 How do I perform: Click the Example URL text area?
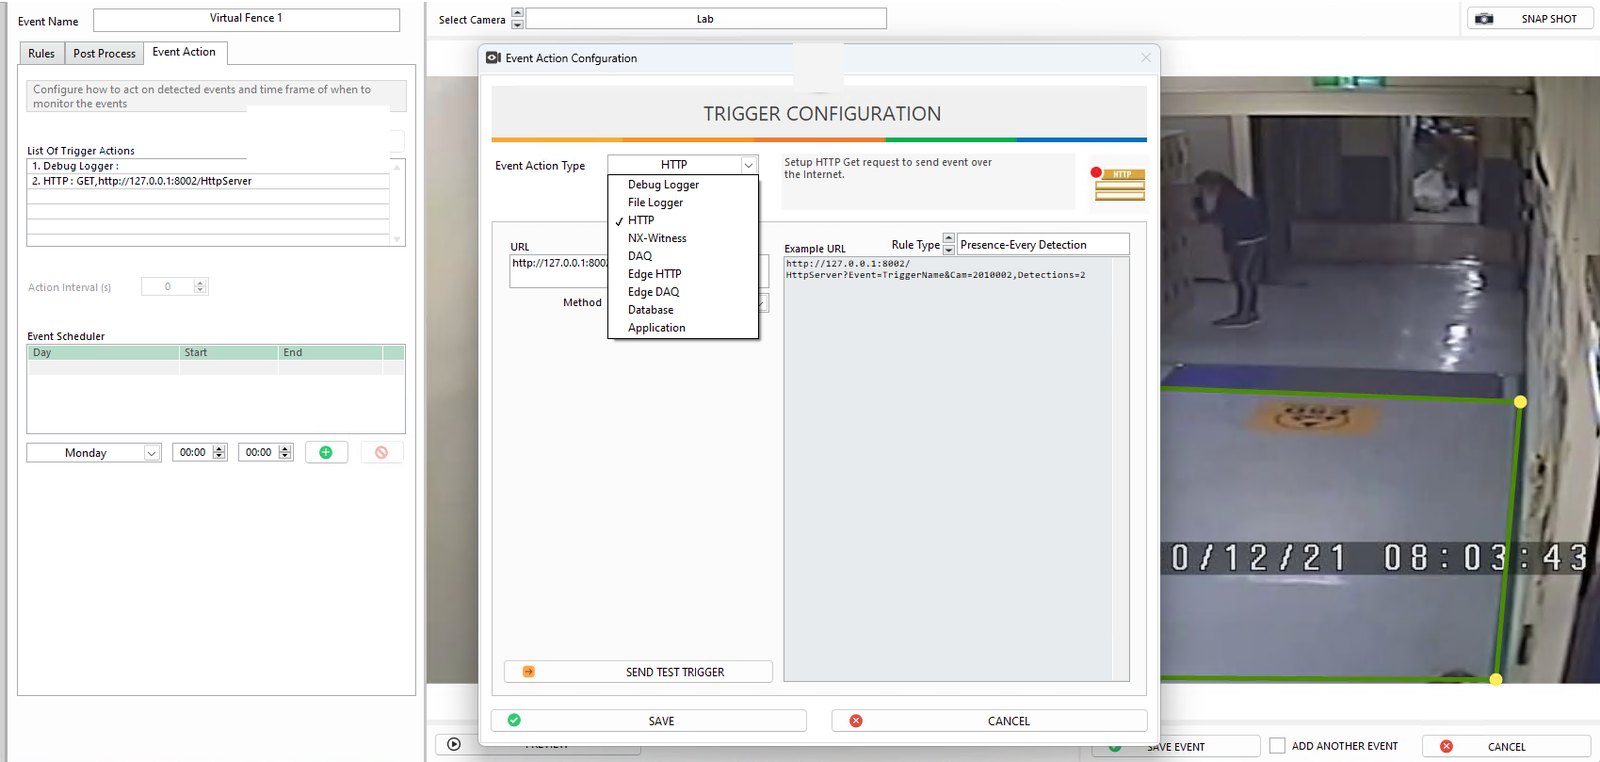948,469
